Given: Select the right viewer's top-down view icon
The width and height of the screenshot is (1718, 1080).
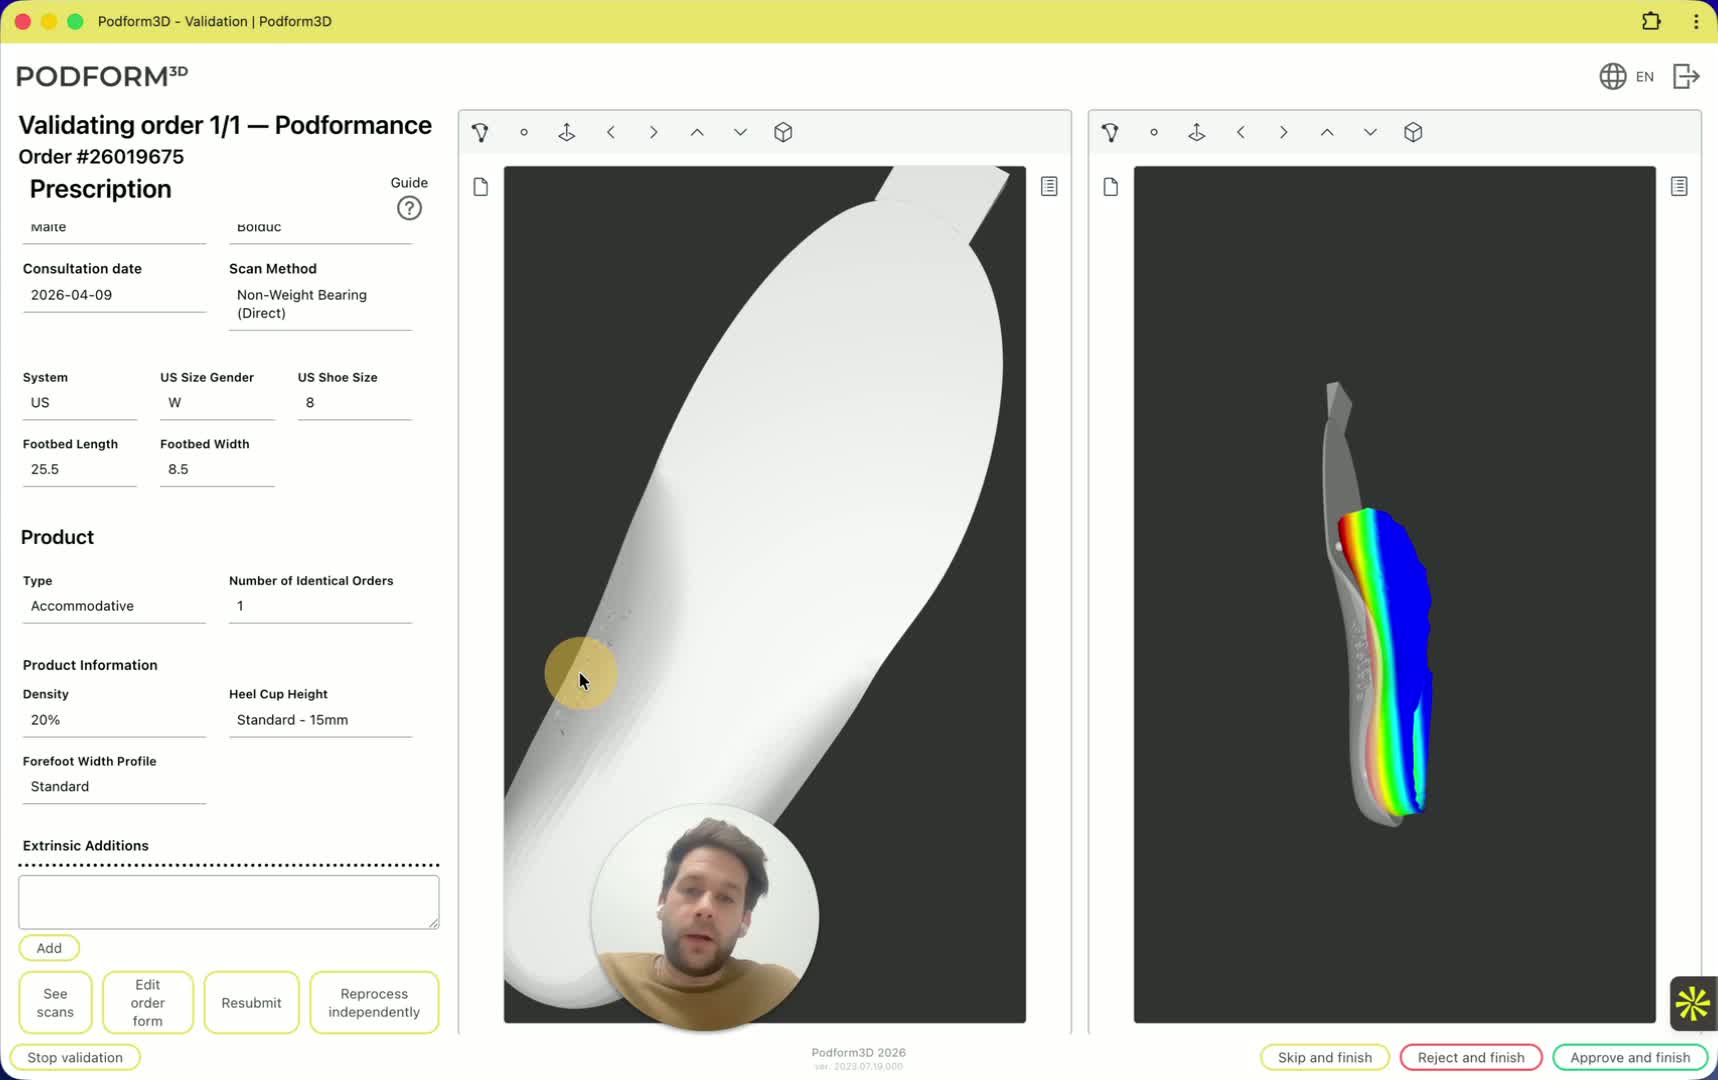Looking at the screenshot, I should [1197, 132].
